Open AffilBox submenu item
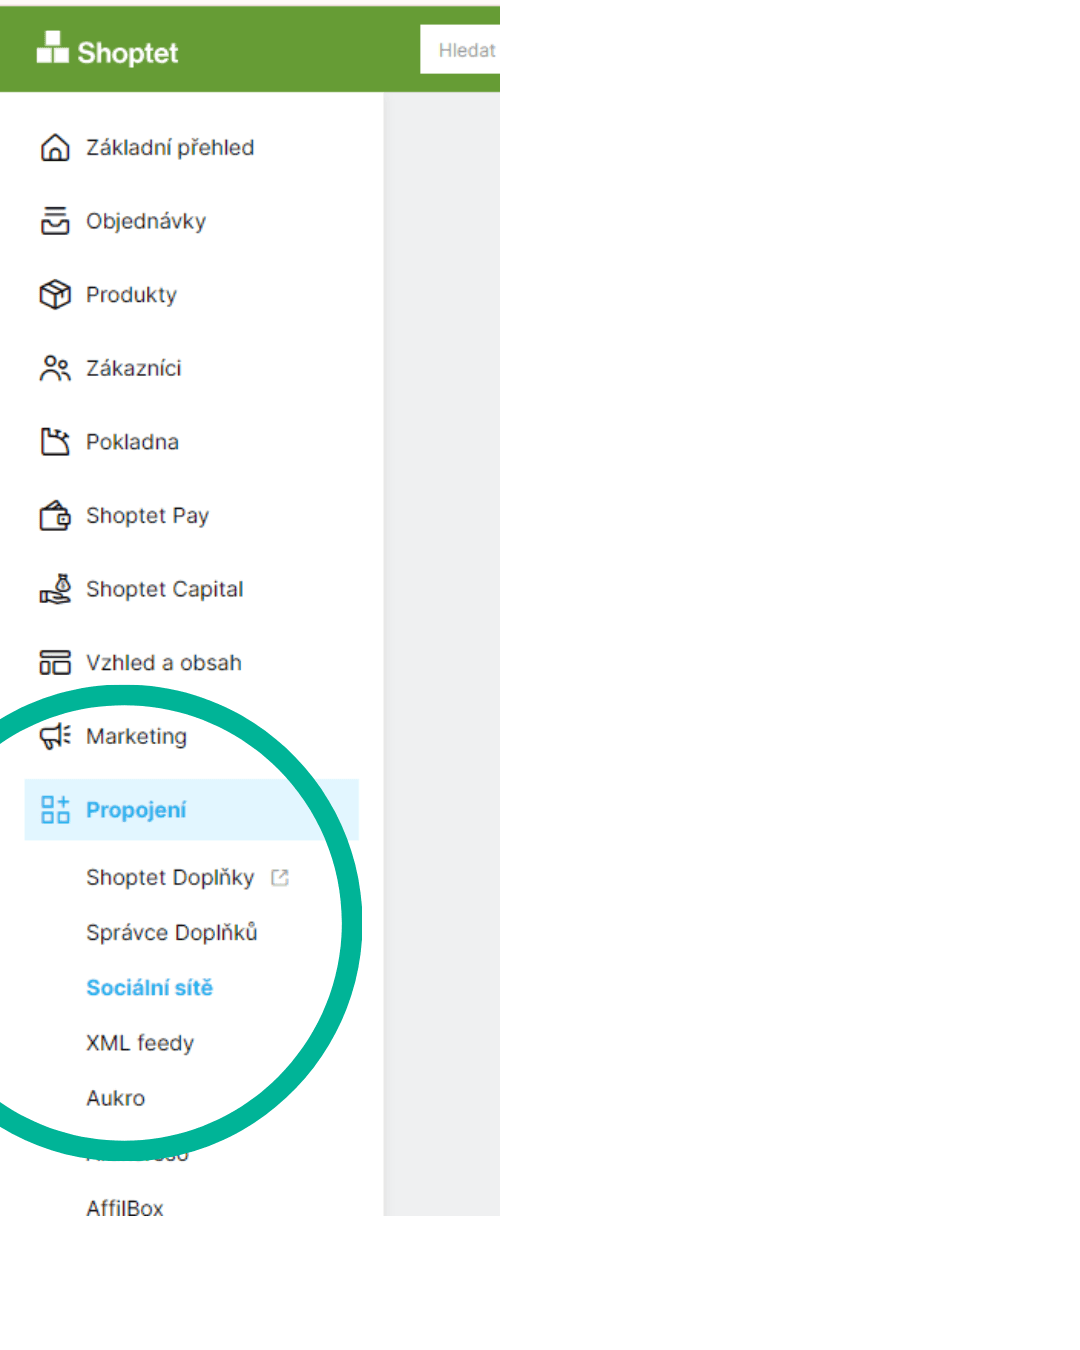The height and width of the screenshot is (1350, 1080). coord(125,1208)
